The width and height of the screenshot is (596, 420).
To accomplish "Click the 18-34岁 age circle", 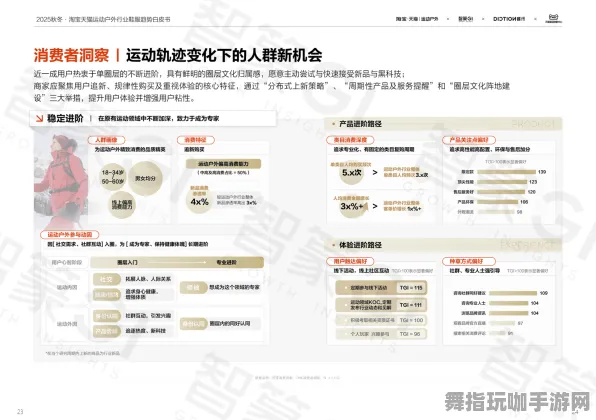I will pyautogui.click(x=113, y=177).
